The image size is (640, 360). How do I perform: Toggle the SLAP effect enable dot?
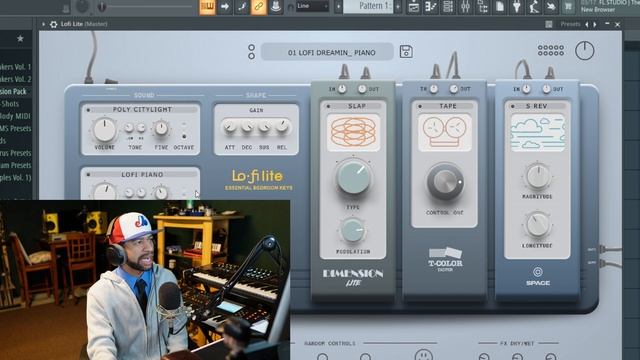point(328,106)
